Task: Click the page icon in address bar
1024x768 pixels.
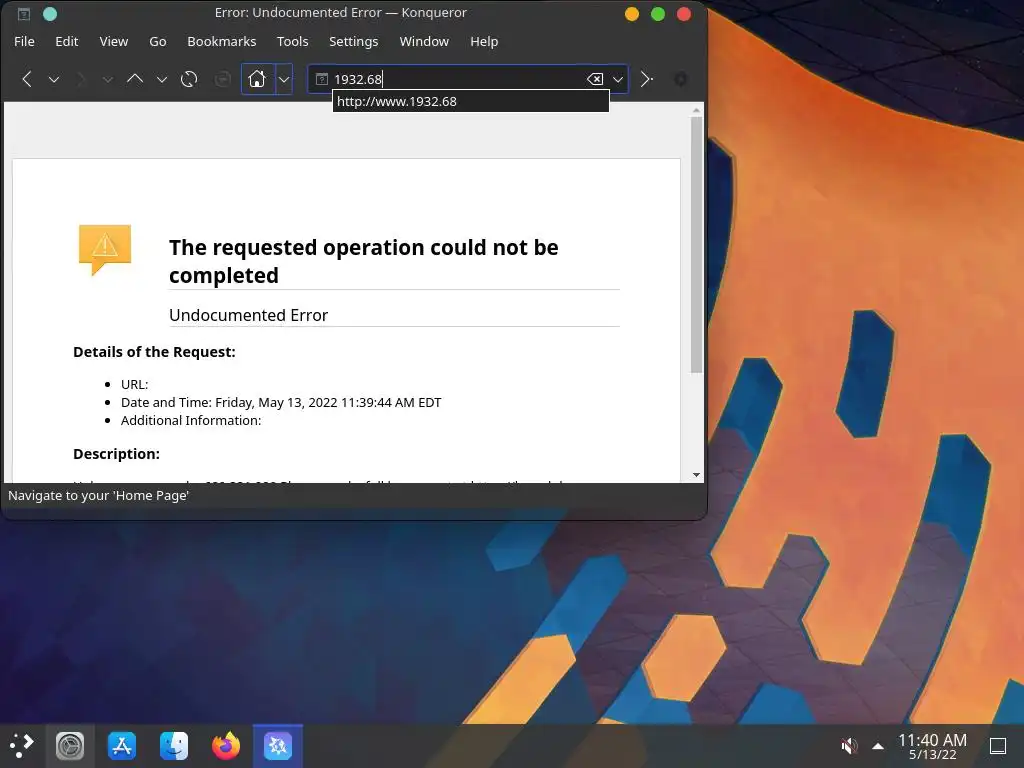Action: (x=321, y=79)
